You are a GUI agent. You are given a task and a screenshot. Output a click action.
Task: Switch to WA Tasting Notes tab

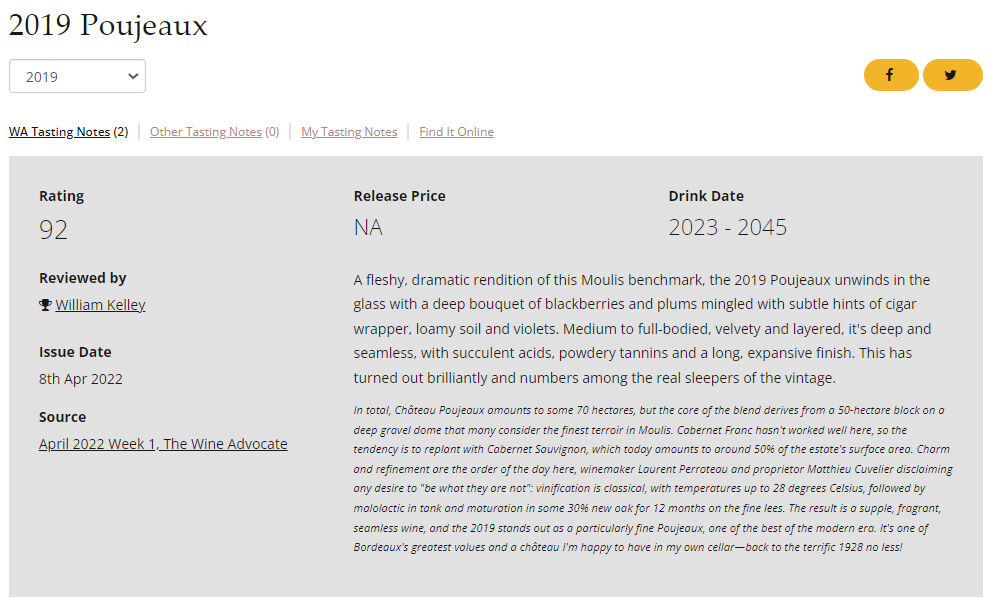click(x=59, y=132)
